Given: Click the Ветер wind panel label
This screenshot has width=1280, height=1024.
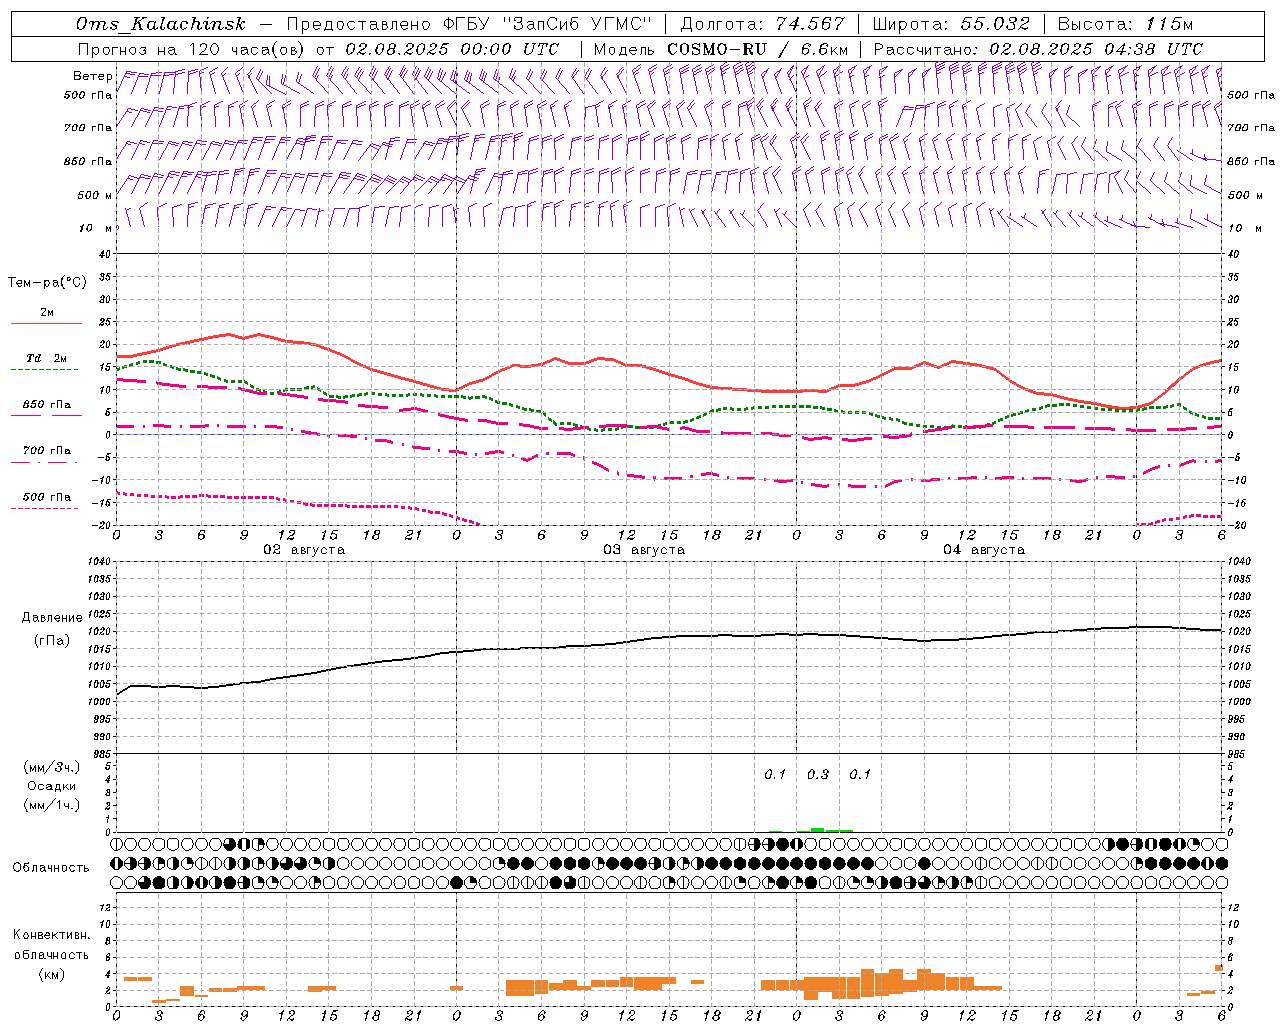Looking at the screenshot, I should click(x=92, y=76).
